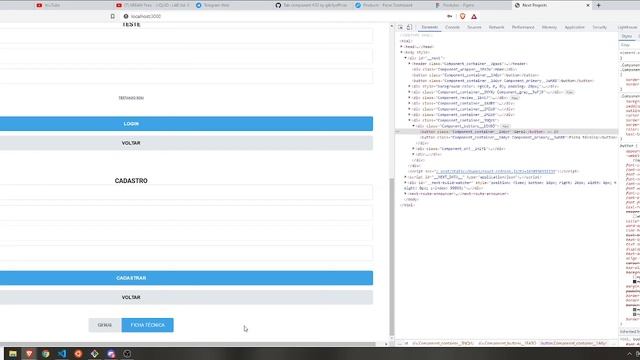Screen dimensions: 640x360
Task: Click the first input field under TESTE
Action: (x=186, y=36)
